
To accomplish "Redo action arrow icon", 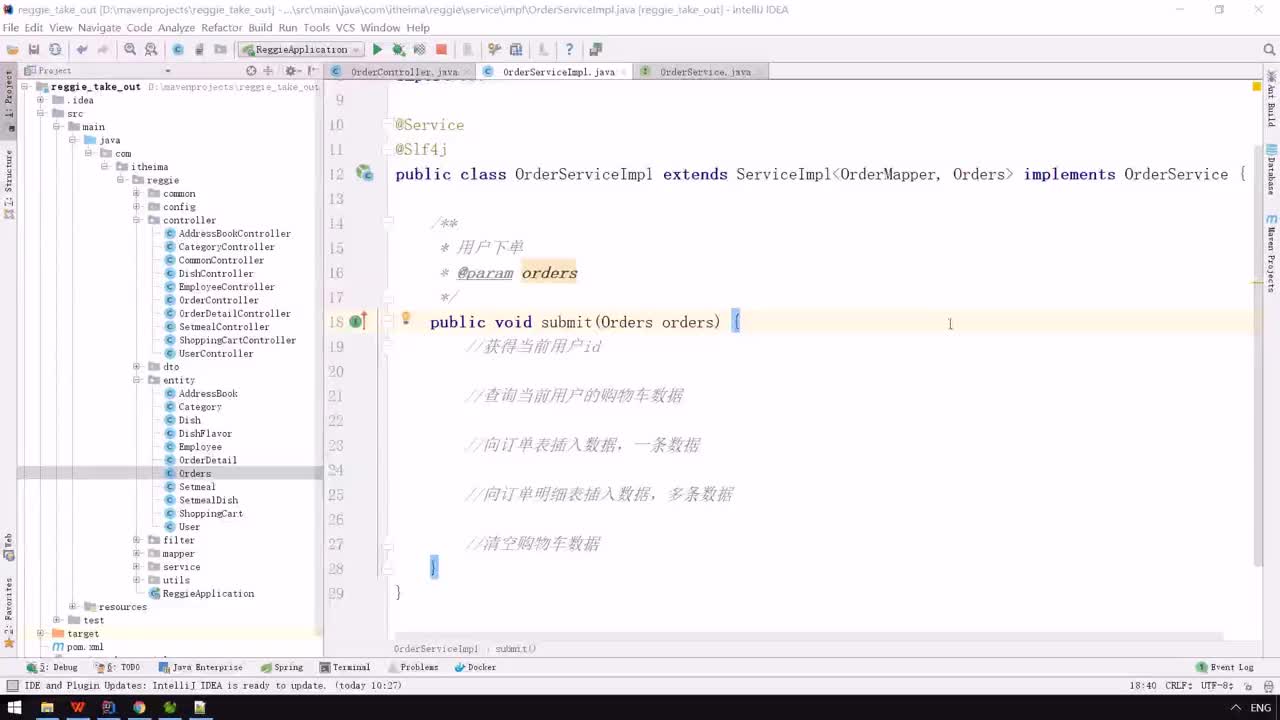I will [x=103, y=49].
